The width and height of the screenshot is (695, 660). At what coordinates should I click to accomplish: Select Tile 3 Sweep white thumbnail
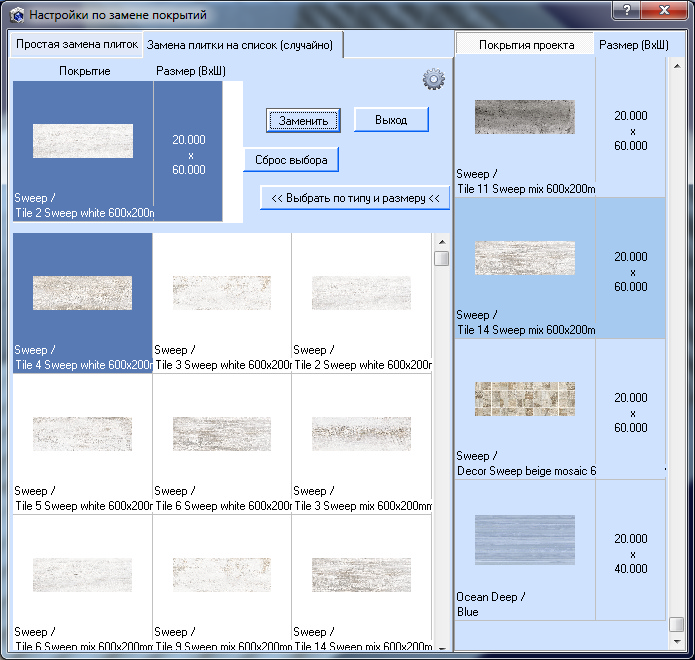[222, 293]
